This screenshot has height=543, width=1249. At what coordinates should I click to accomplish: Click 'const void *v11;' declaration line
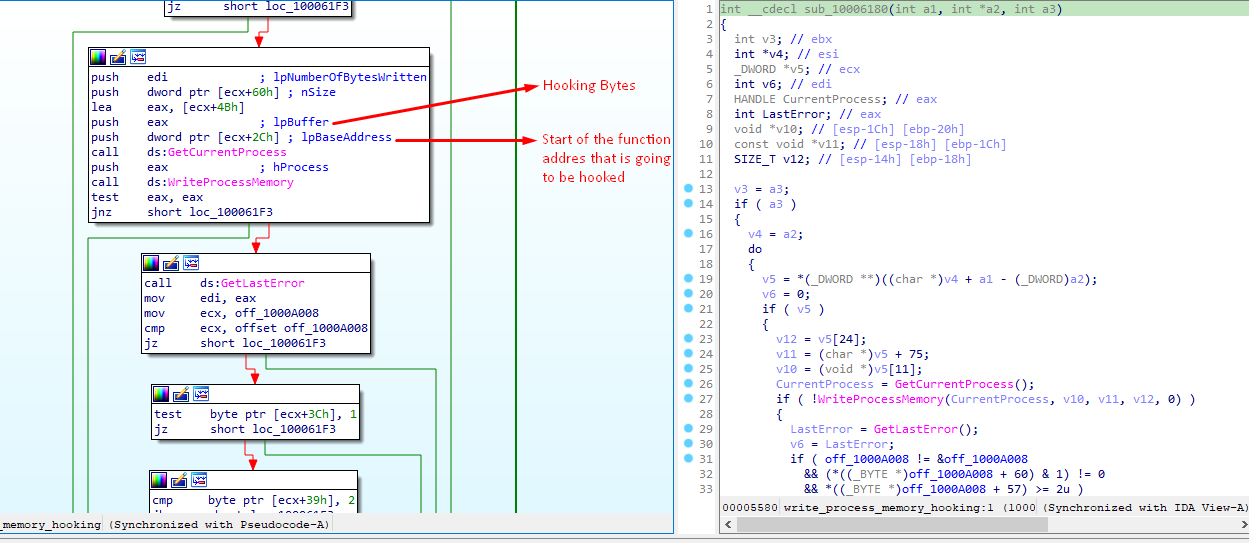(x=870, y=144)
